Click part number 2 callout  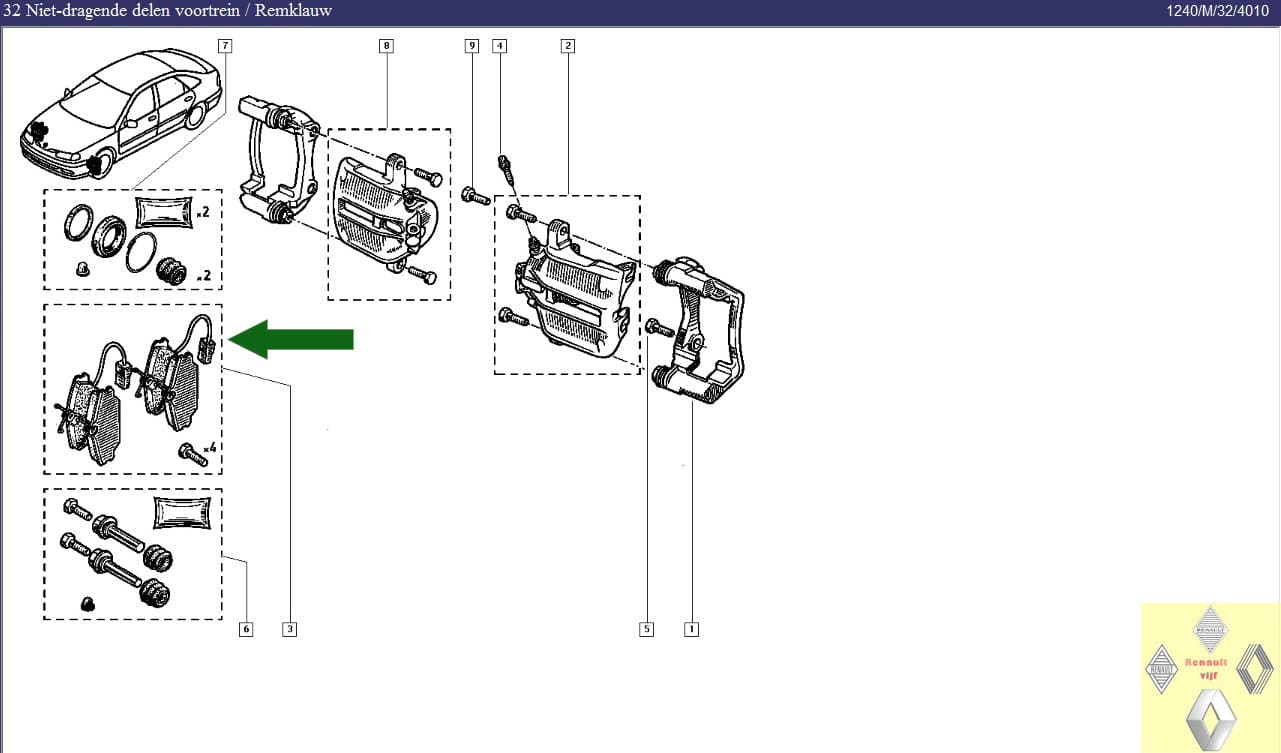pos(567,46)
